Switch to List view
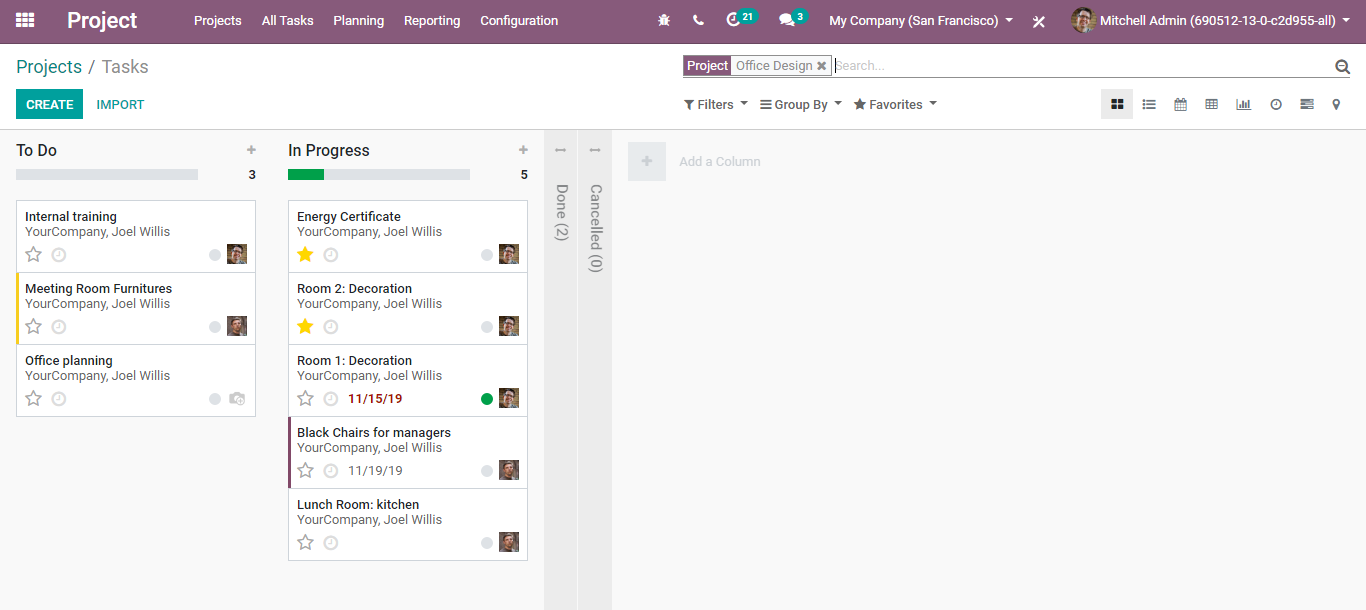Image resolution: width=1366 pixels, height=610 pixels. click(x=1149, y=104)
